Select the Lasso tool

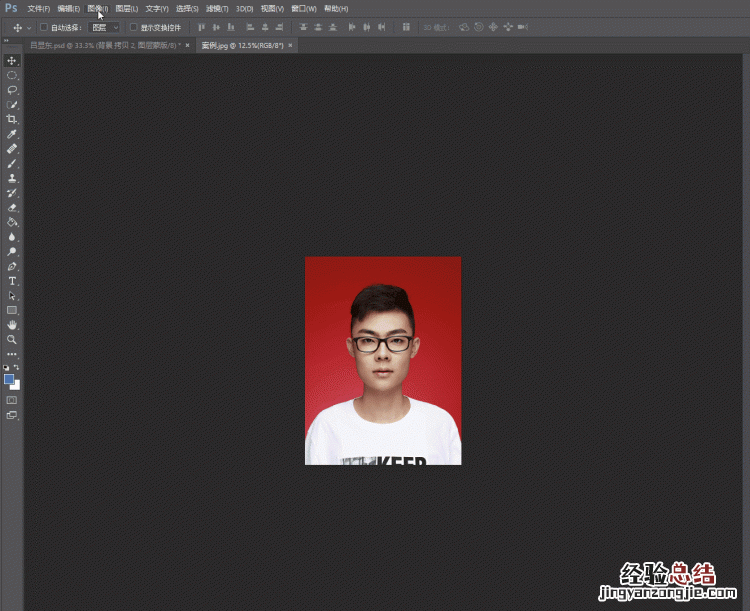tap(12, 89)
